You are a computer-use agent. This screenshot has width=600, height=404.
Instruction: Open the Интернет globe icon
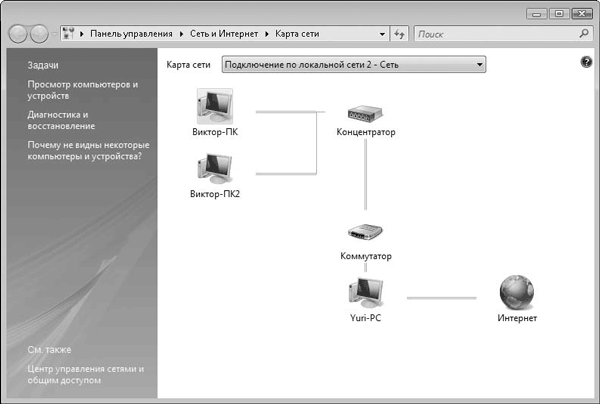[516, 293]
